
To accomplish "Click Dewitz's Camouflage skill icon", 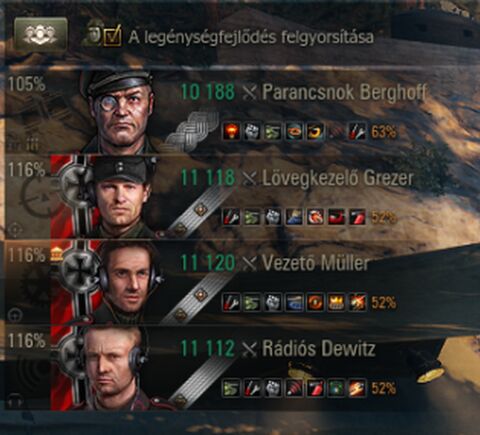I will (231, 388).
